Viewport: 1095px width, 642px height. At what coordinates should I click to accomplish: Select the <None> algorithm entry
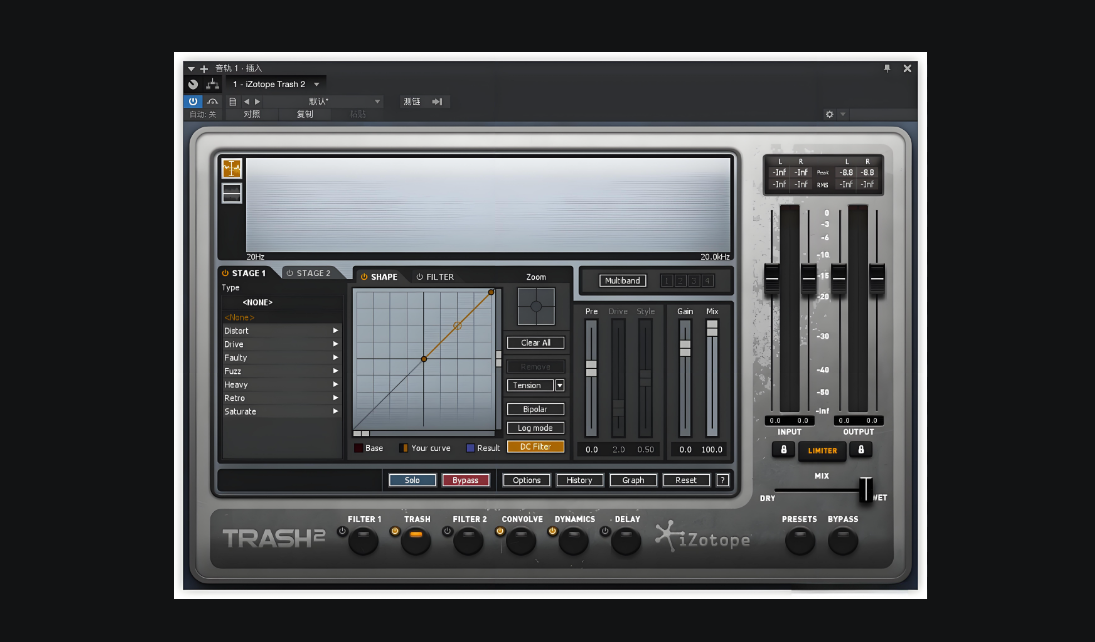pos(281,318)
